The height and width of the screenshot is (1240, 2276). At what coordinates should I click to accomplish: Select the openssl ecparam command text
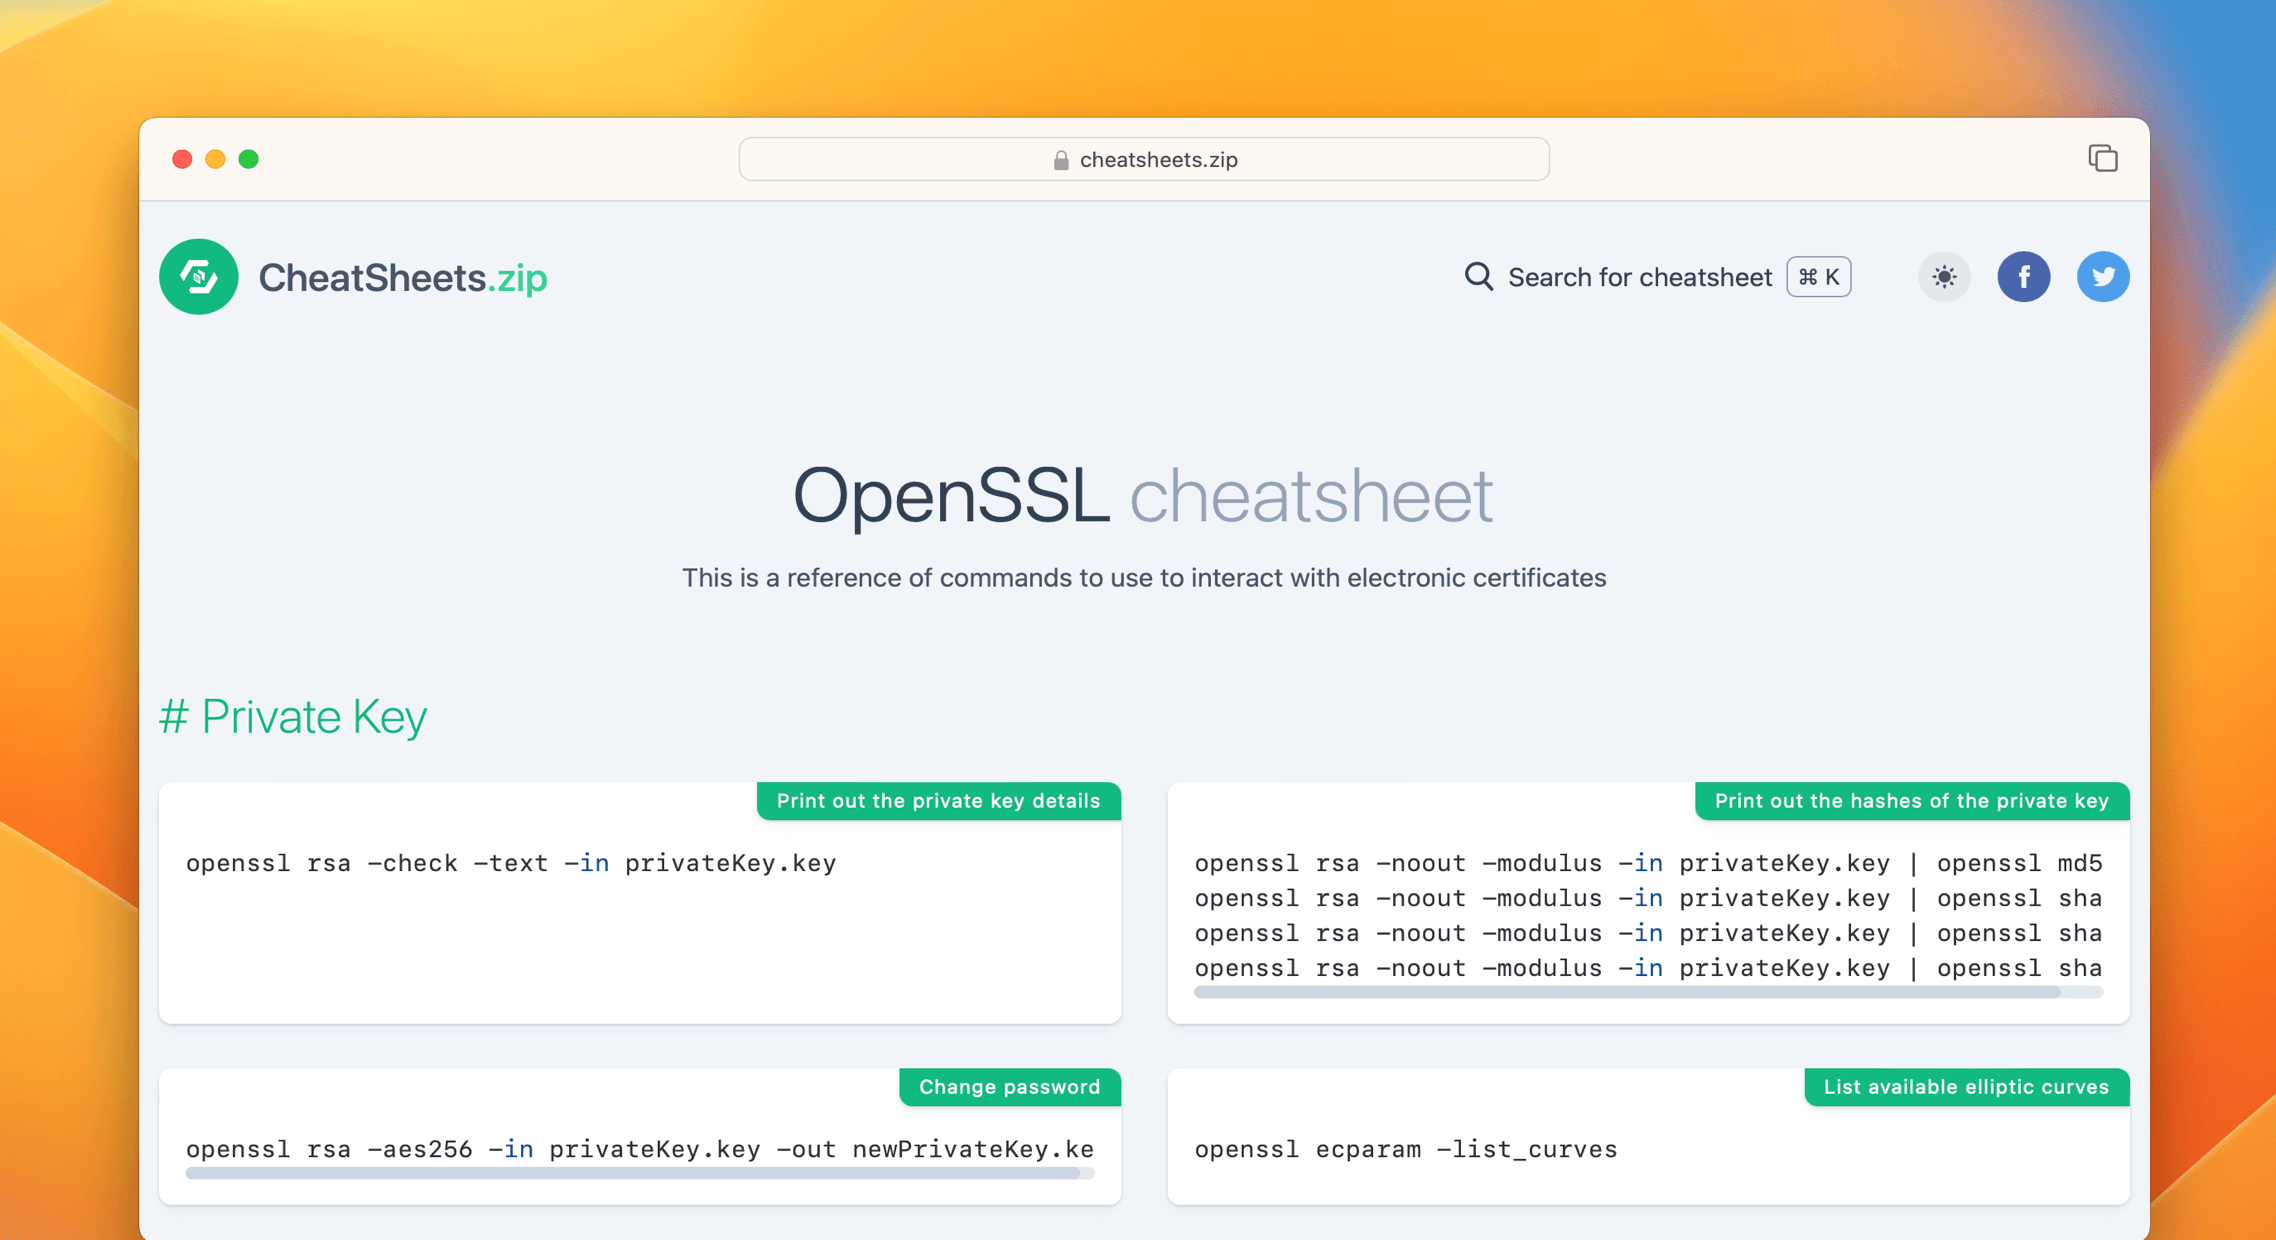(x=1404, y=1149)
